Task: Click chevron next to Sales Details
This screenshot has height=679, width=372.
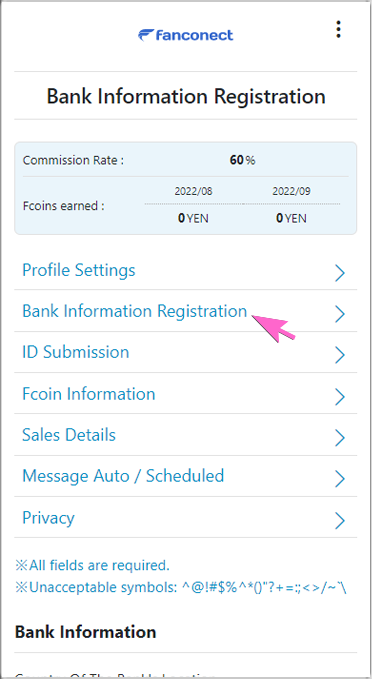Action: [340, 438]
